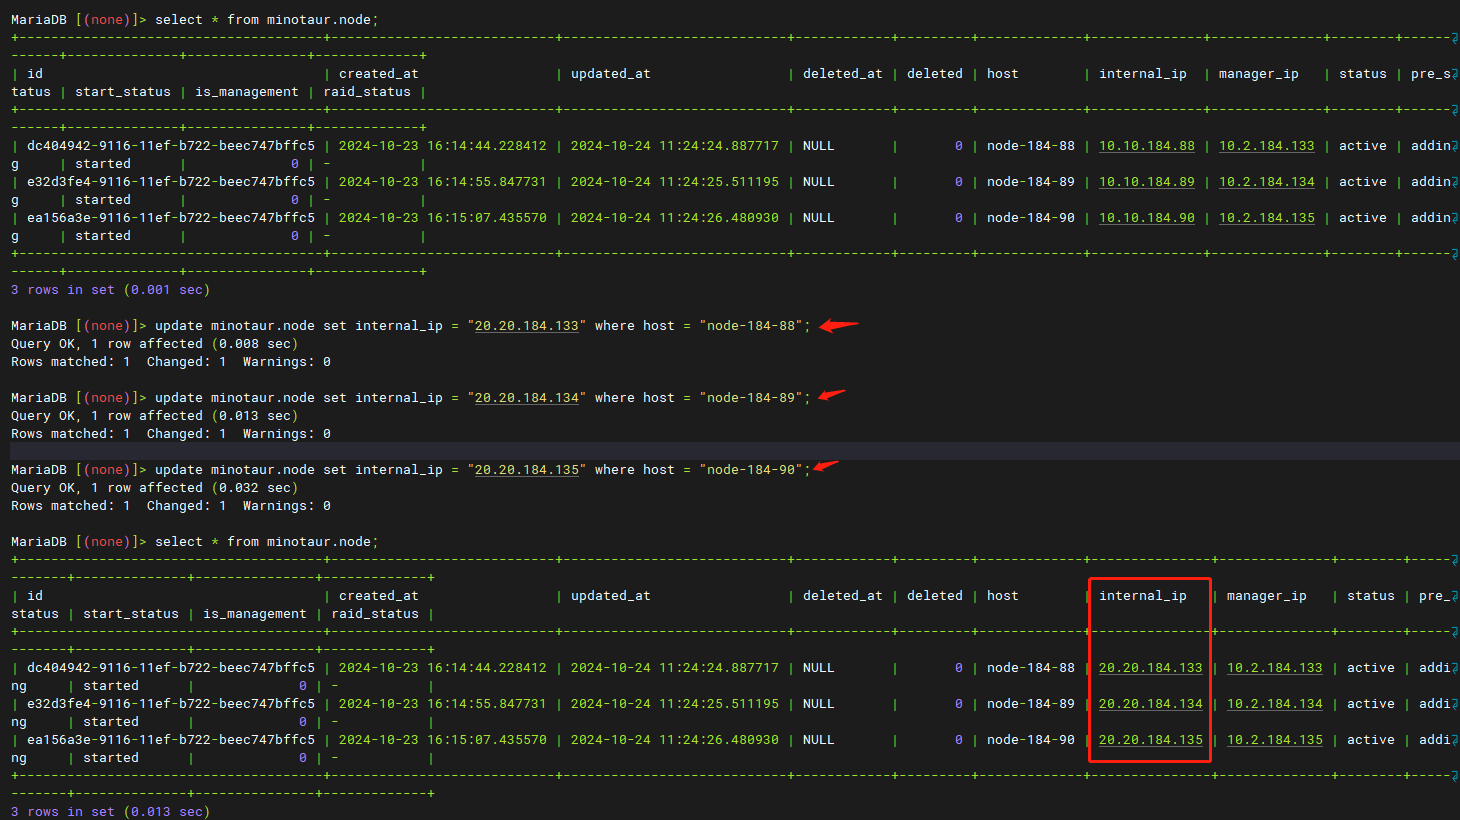Screen dimensions: 1460x820
Task: Click manager IP 10.2.184.135 beside 10.10.184.90
Action: [x=1267, y=218]
